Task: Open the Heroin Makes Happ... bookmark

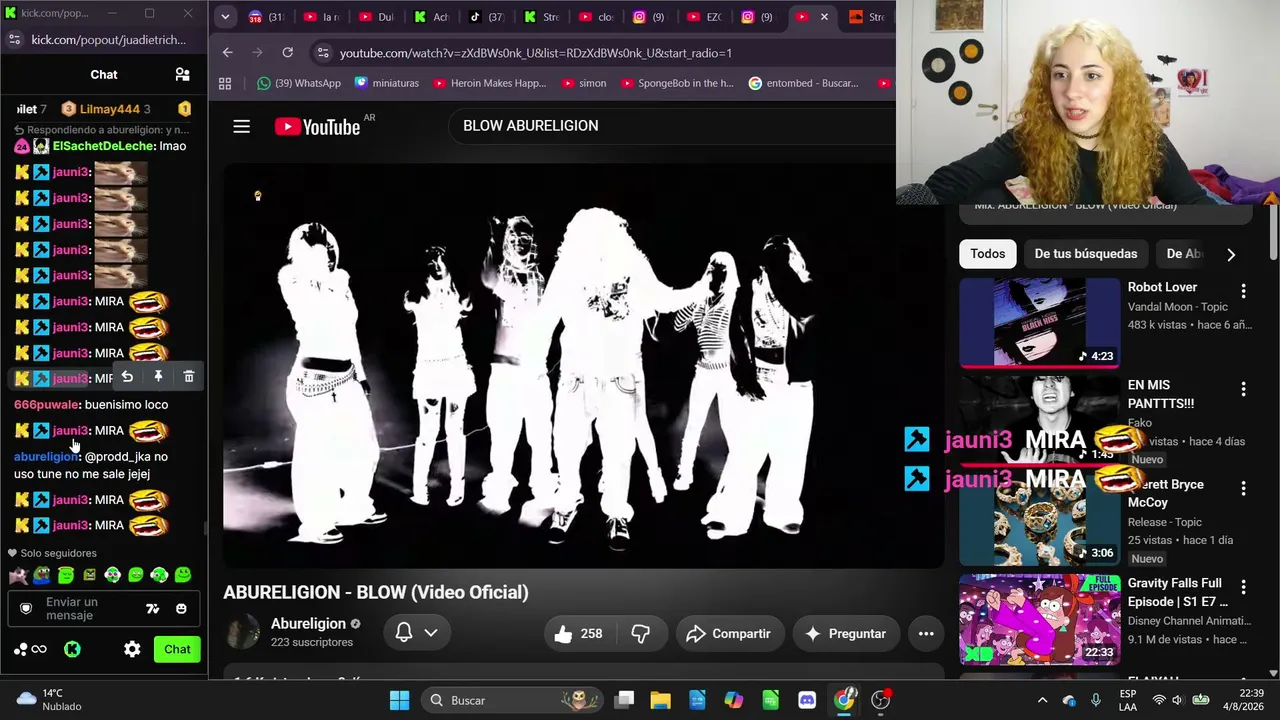Action: (x=490, y=83)
